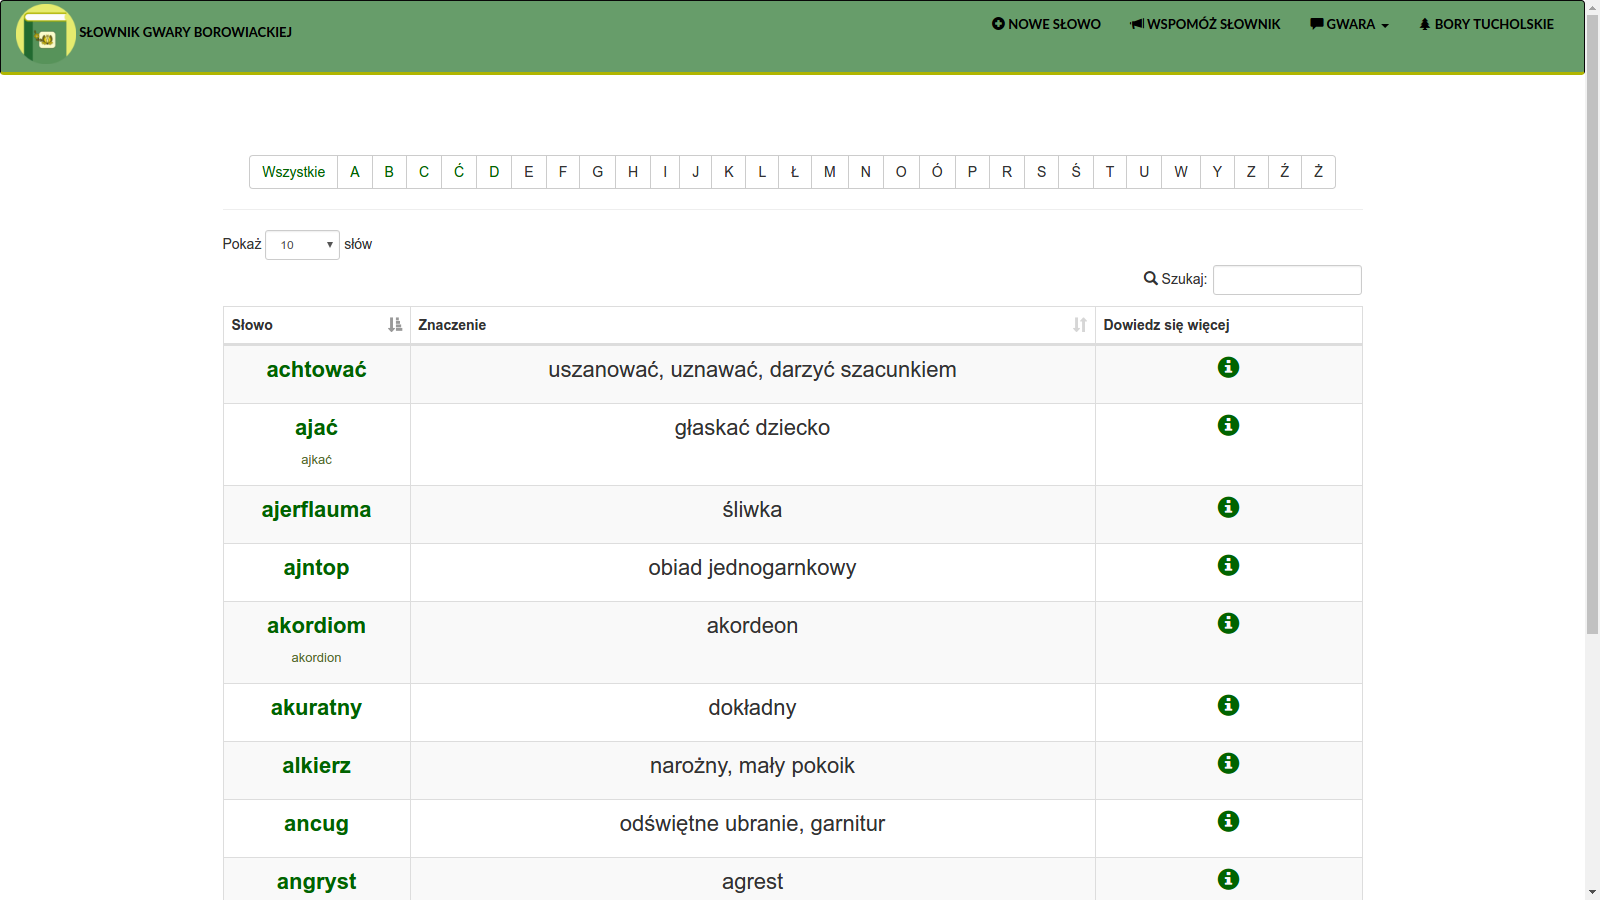
Task: Open the words-per-page dropdown
Action: (302, 245)
